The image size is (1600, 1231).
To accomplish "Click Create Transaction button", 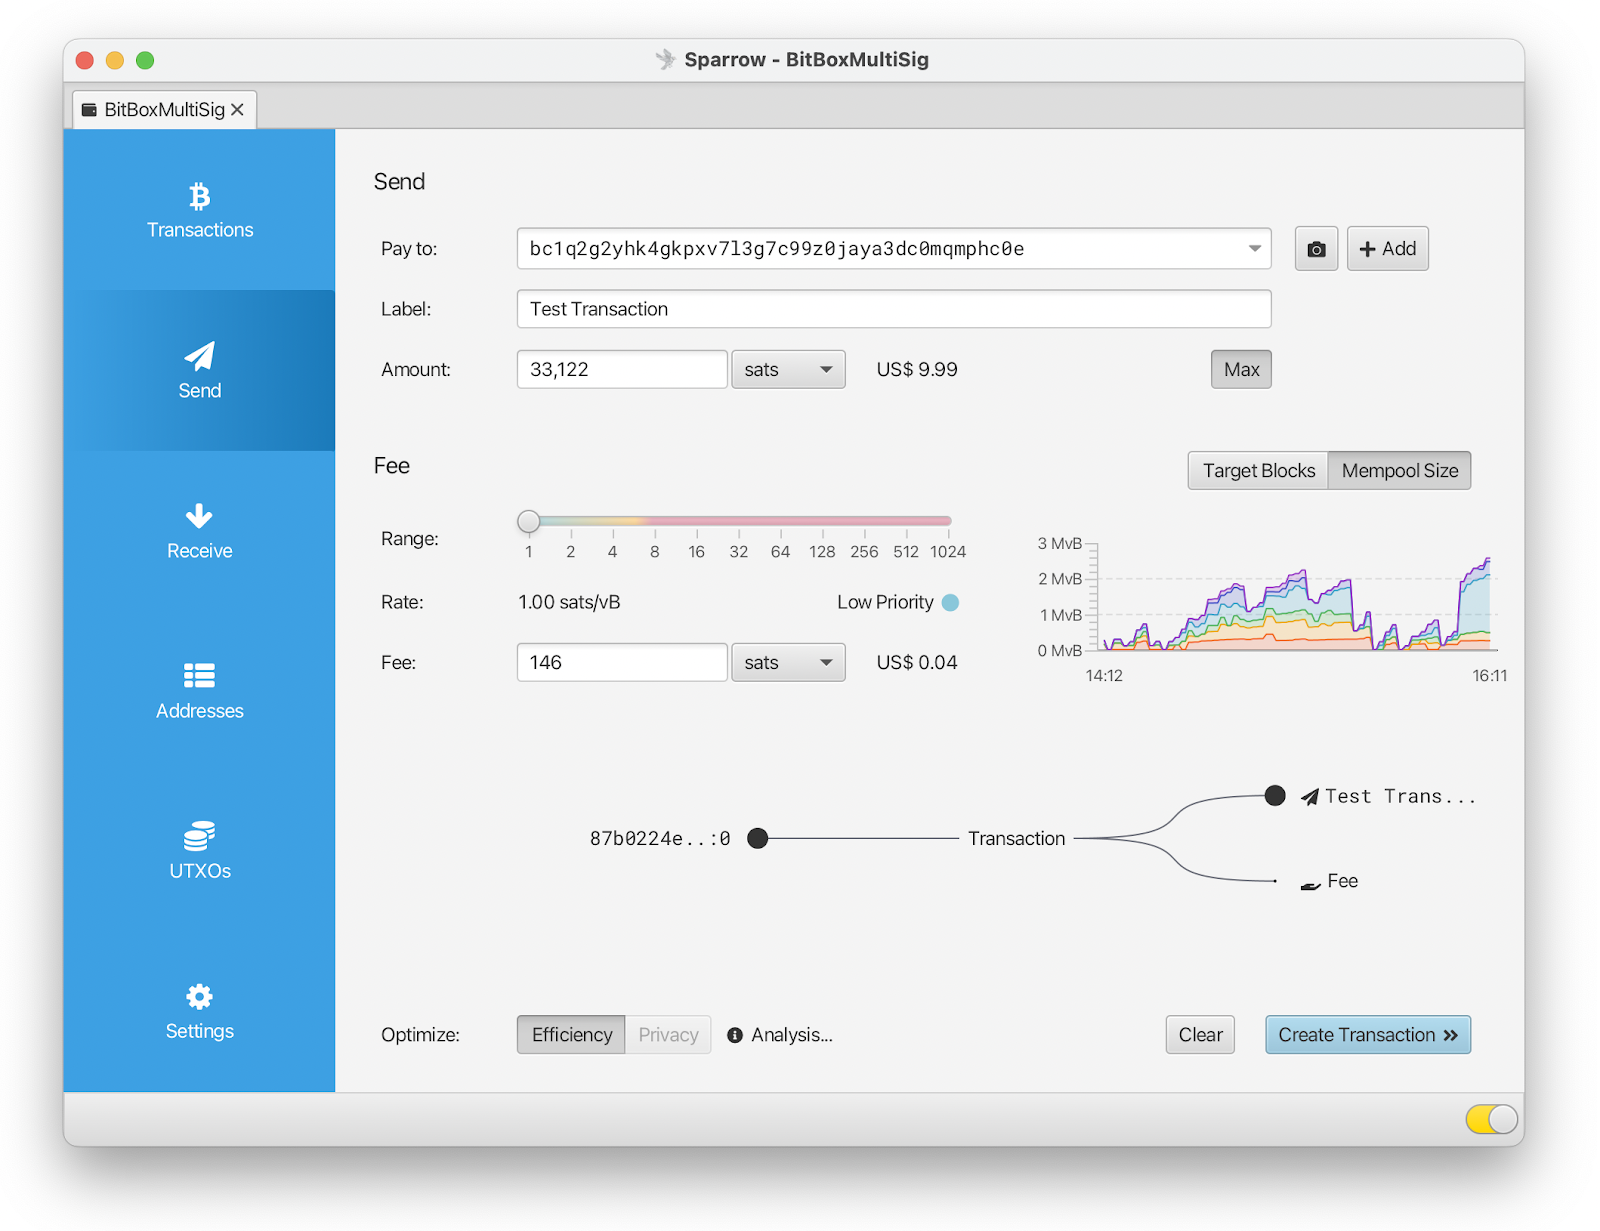I will [x=1367, y=1035].
